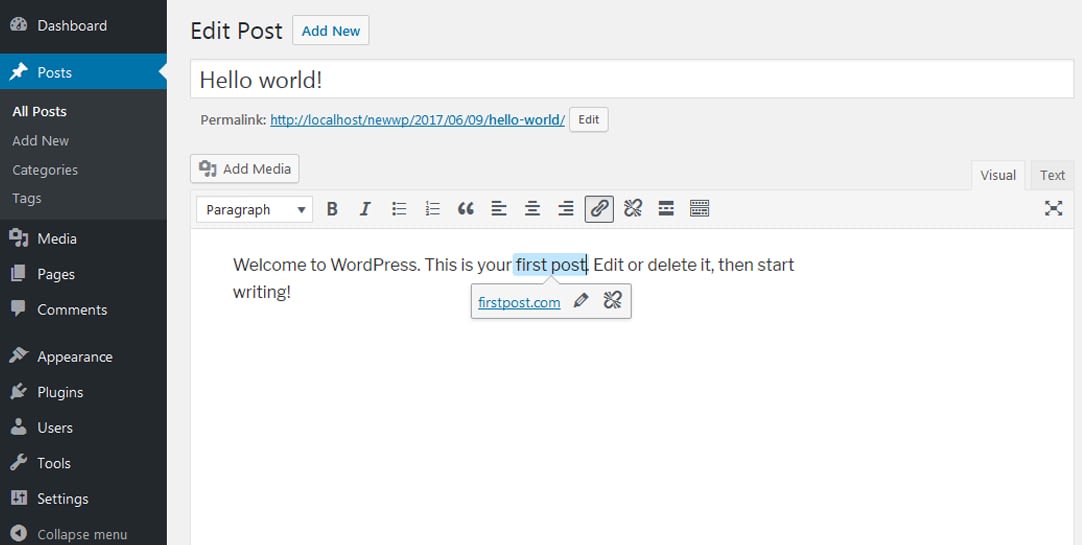Click the Hello world! title field
The image size is (1082, 545).
point(631,79)
